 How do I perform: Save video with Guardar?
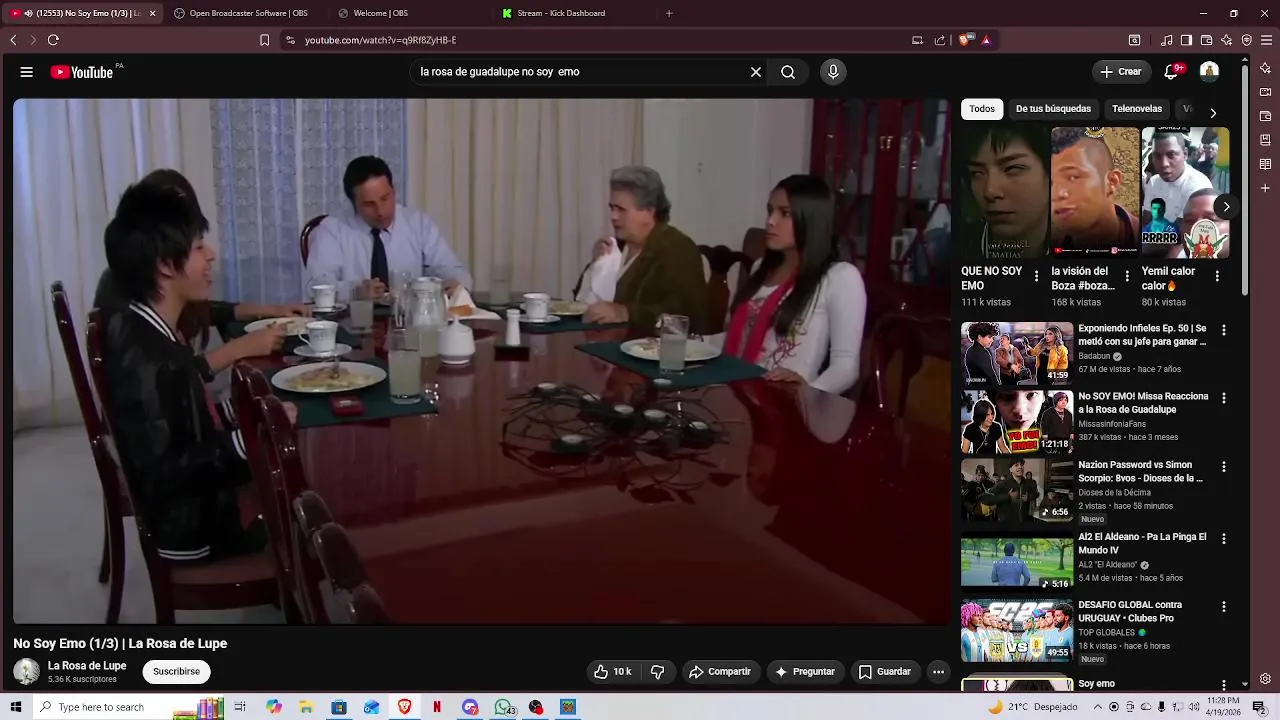(885, 672)
